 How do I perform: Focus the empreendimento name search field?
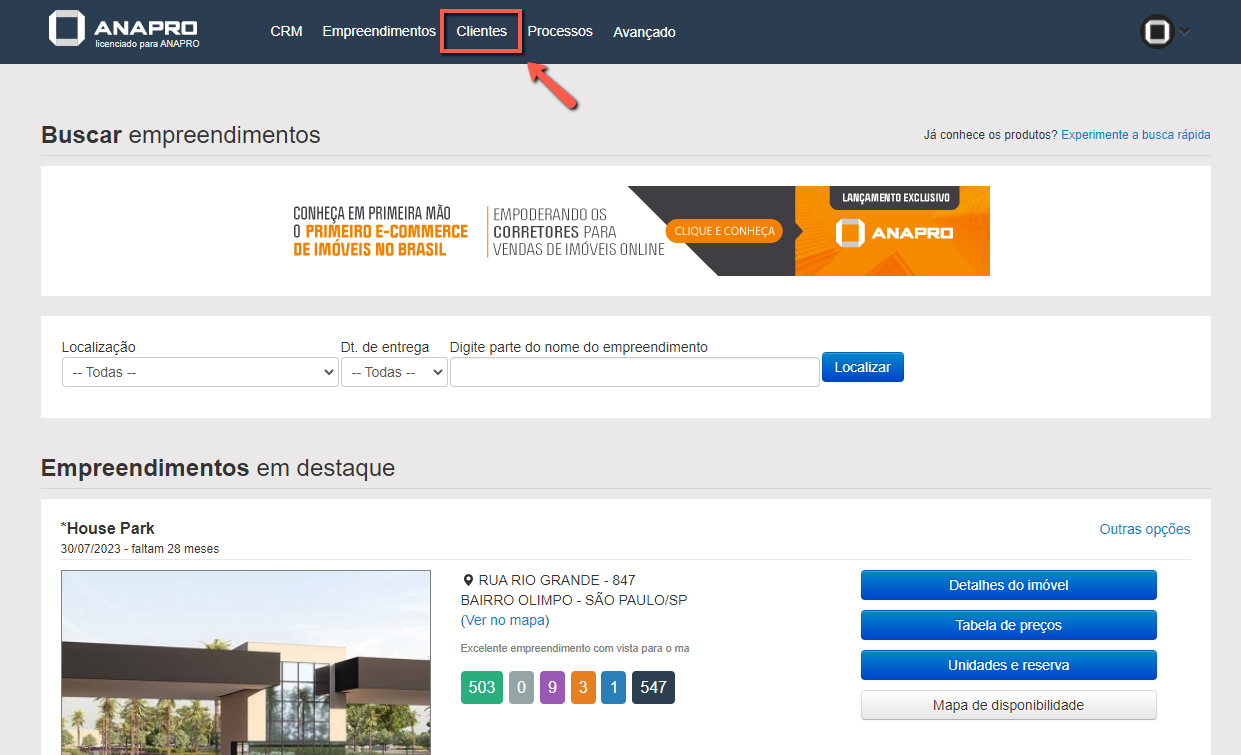(x=634, y=372)
